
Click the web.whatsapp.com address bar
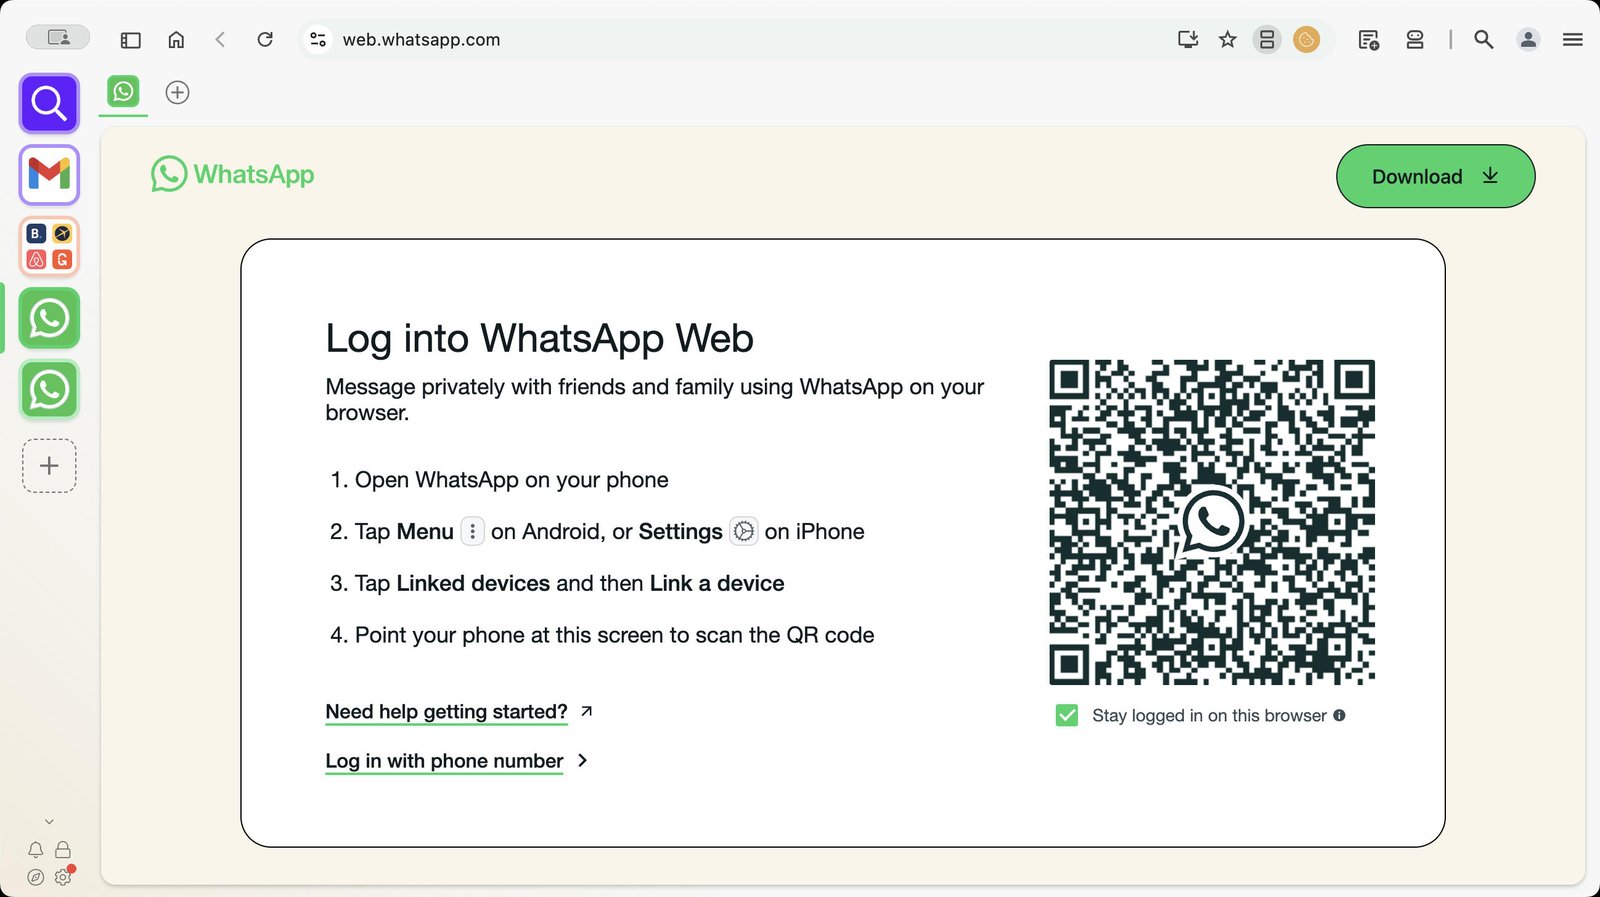coord(740,40)
